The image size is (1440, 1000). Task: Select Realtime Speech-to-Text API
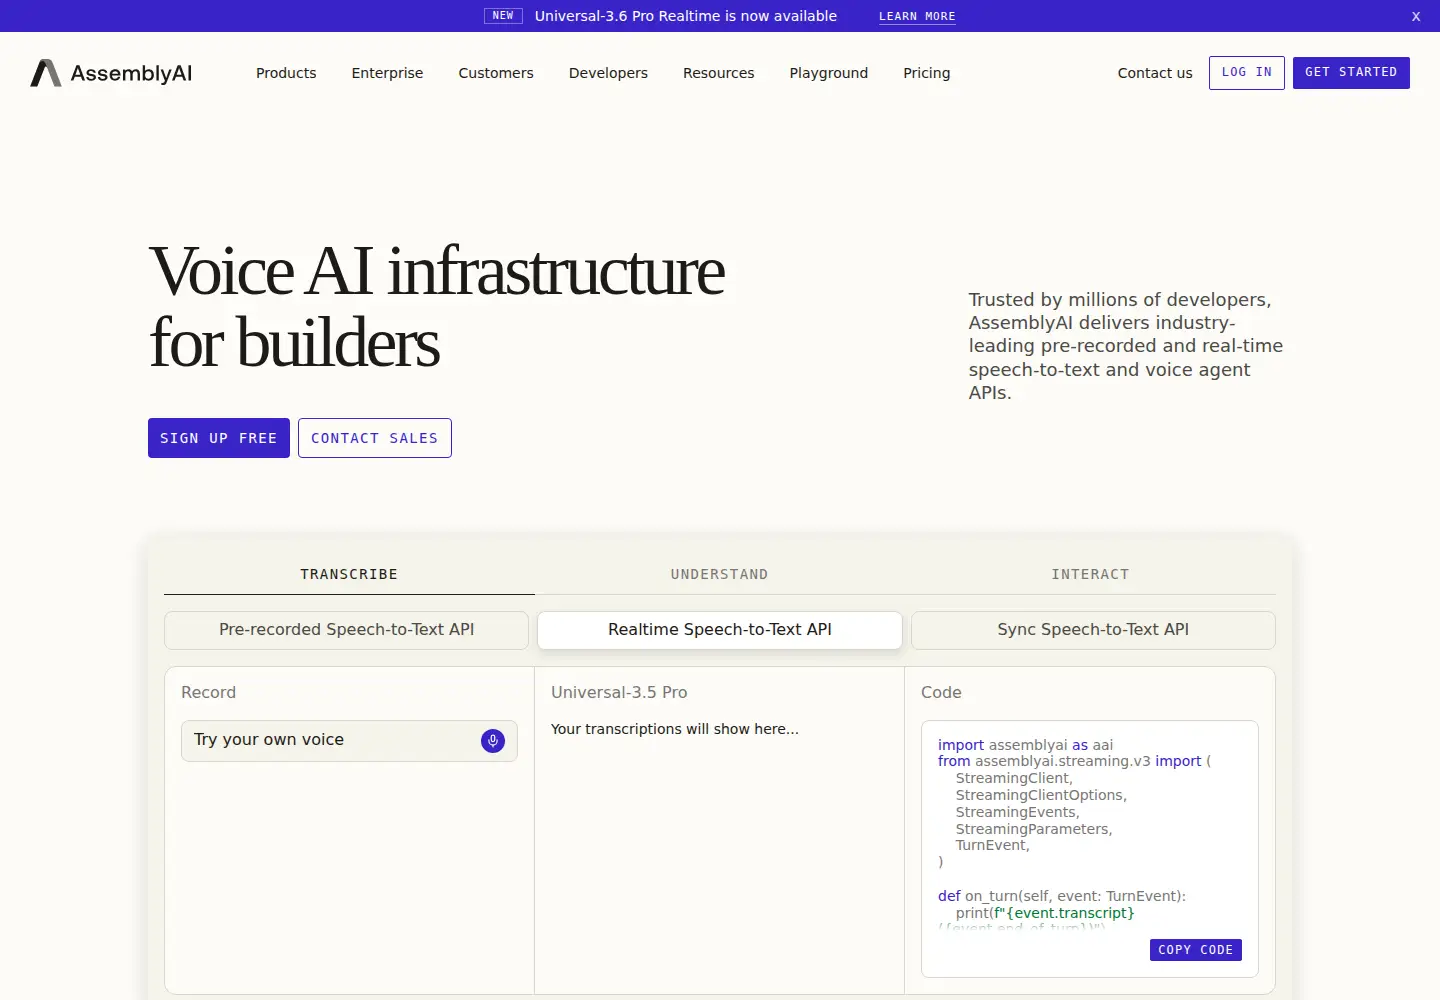720,630
